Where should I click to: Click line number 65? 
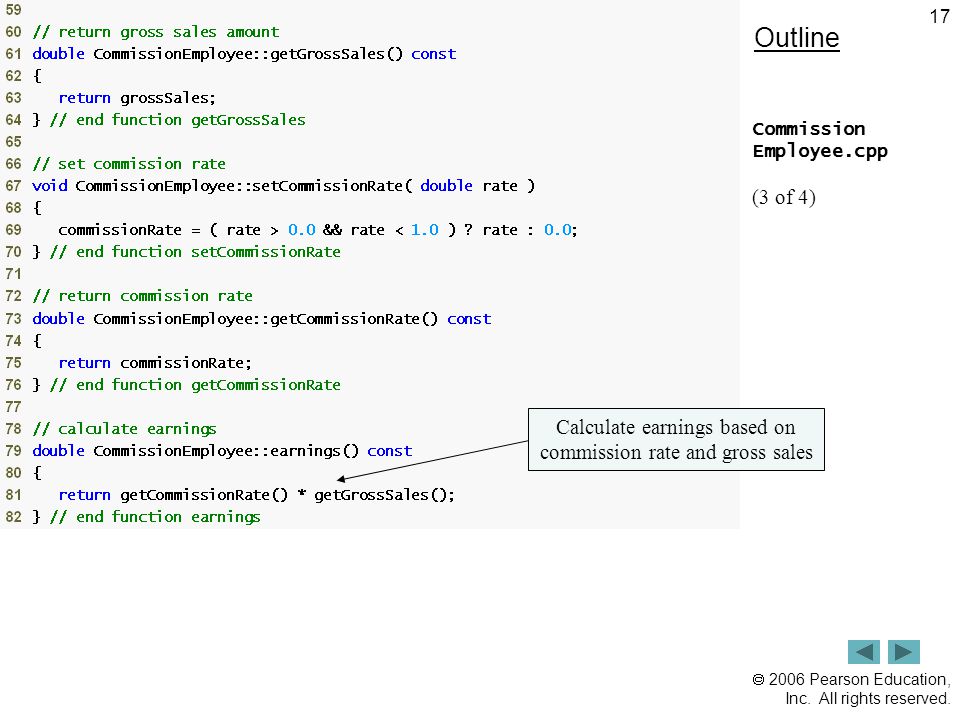point(13,142)
